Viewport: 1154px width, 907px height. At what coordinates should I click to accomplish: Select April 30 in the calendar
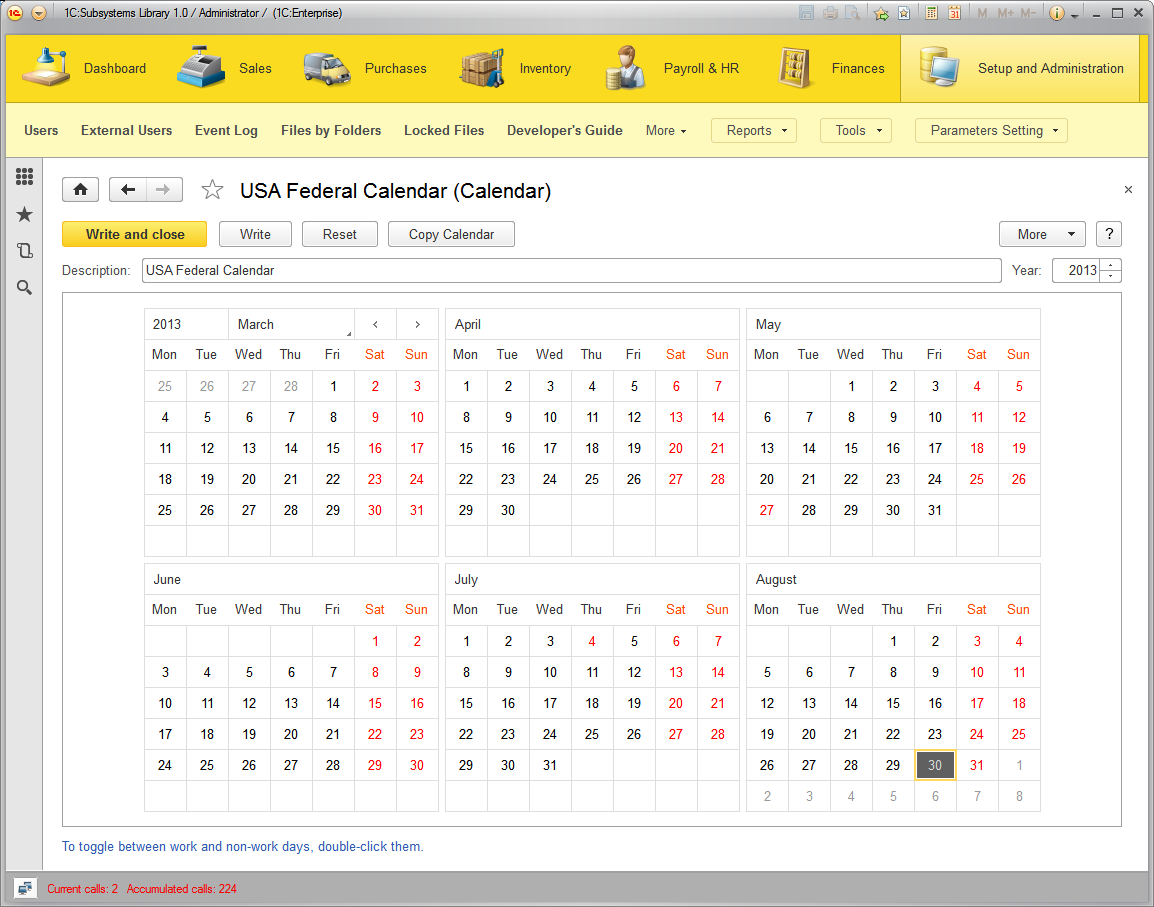[508, 510]
